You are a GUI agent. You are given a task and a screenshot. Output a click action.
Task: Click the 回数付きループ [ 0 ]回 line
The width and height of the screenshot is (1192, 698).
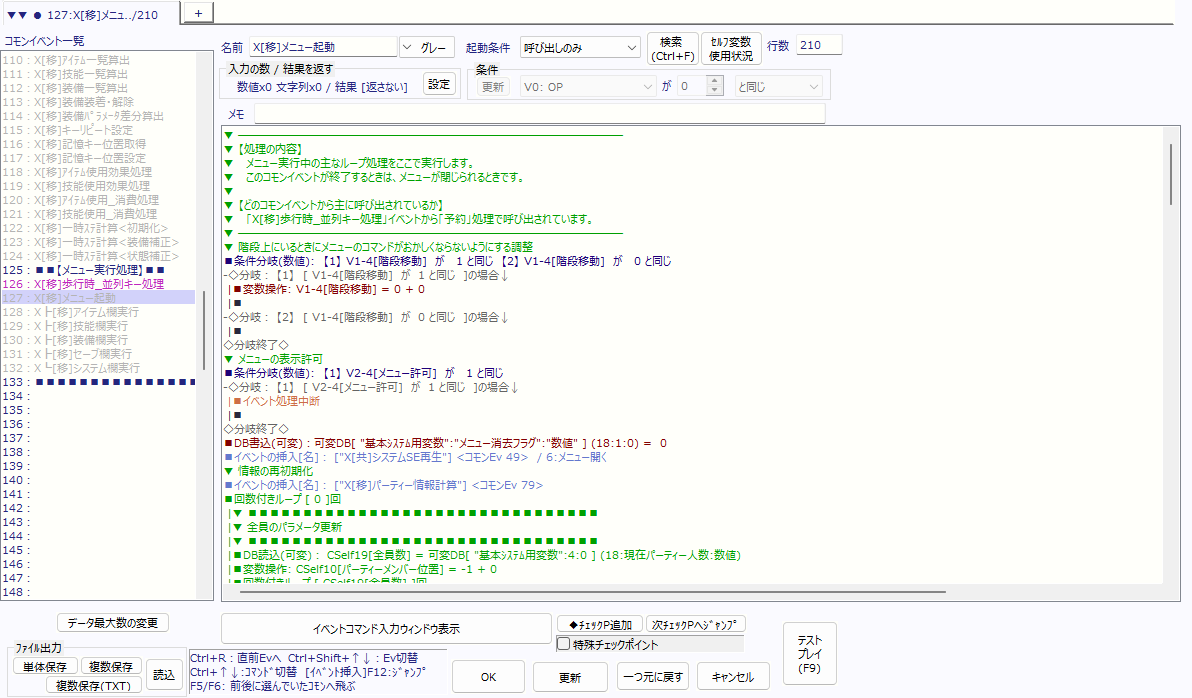point(283,499)
